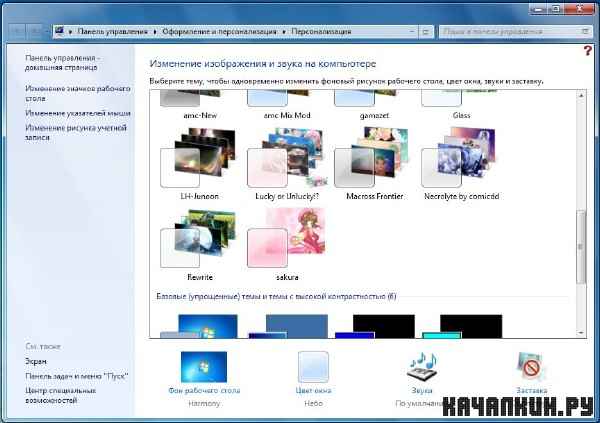
Task: Select the Windows 7 basic theme thumbnail
Action: [199, 326]
